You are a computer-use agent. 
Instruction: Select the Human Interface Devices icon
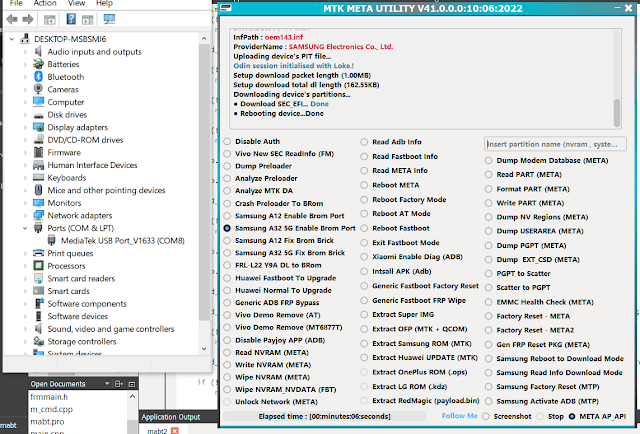point(38,165)
